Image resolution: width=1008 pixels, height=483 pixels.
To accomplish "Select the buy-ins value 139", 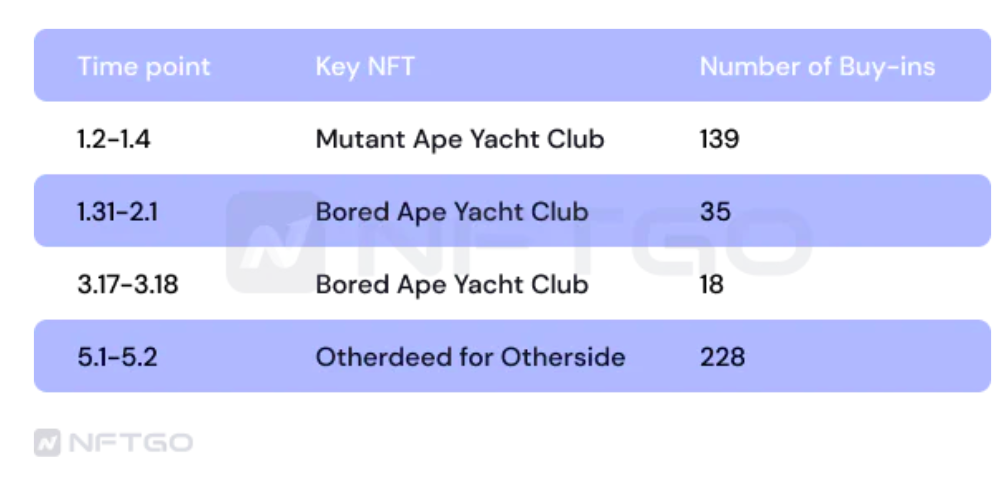I will coord(719,139).
